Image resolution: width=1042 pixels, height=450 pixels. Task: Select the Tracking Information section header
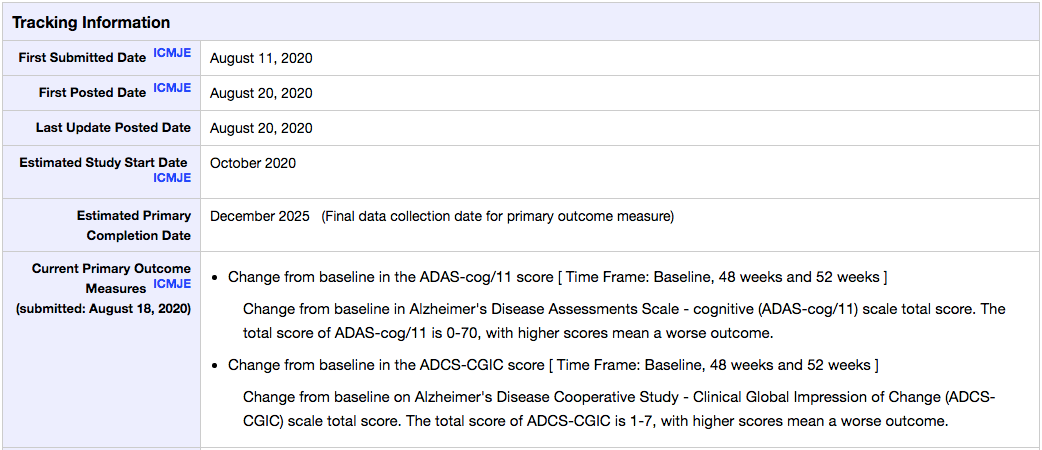click(91, 22)
